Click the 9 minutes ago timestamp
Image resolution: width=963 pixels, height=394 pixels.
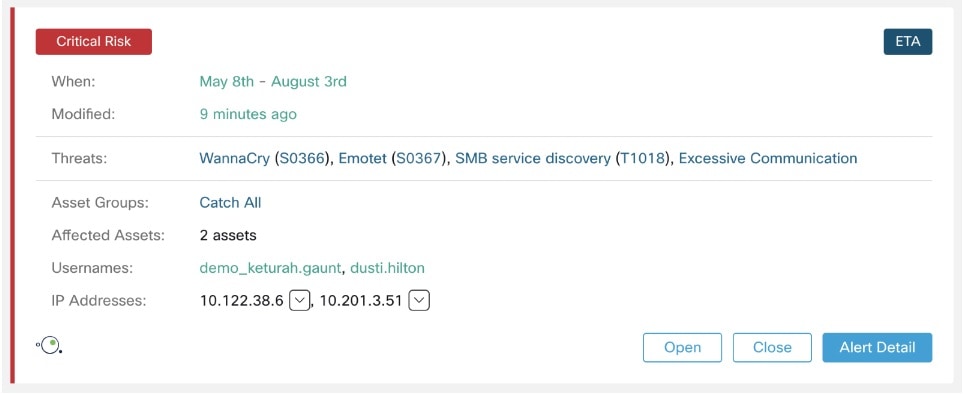tap(248, 114)
